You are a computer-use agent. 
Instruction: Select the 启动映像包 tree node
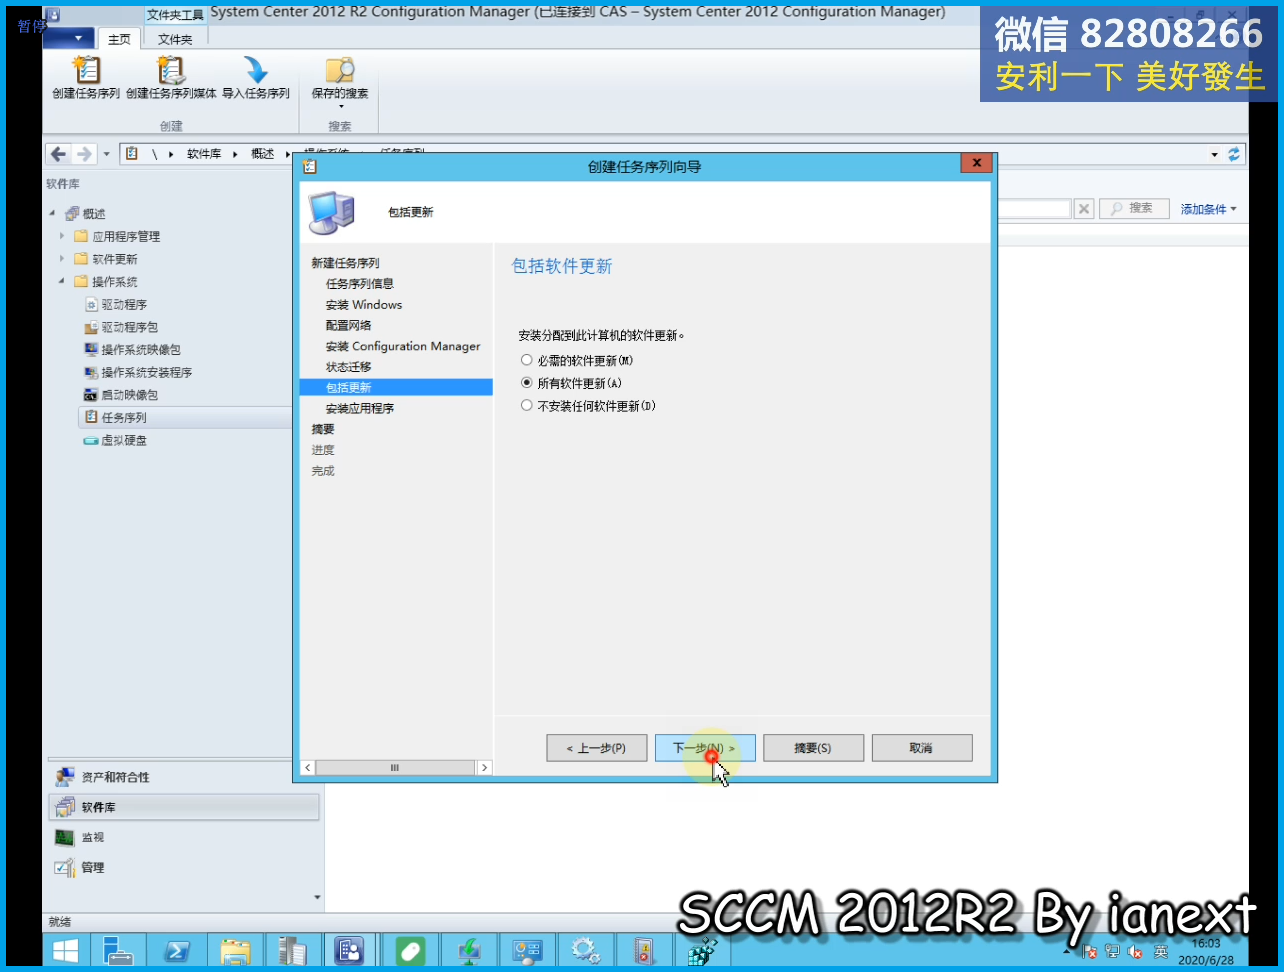130,395
